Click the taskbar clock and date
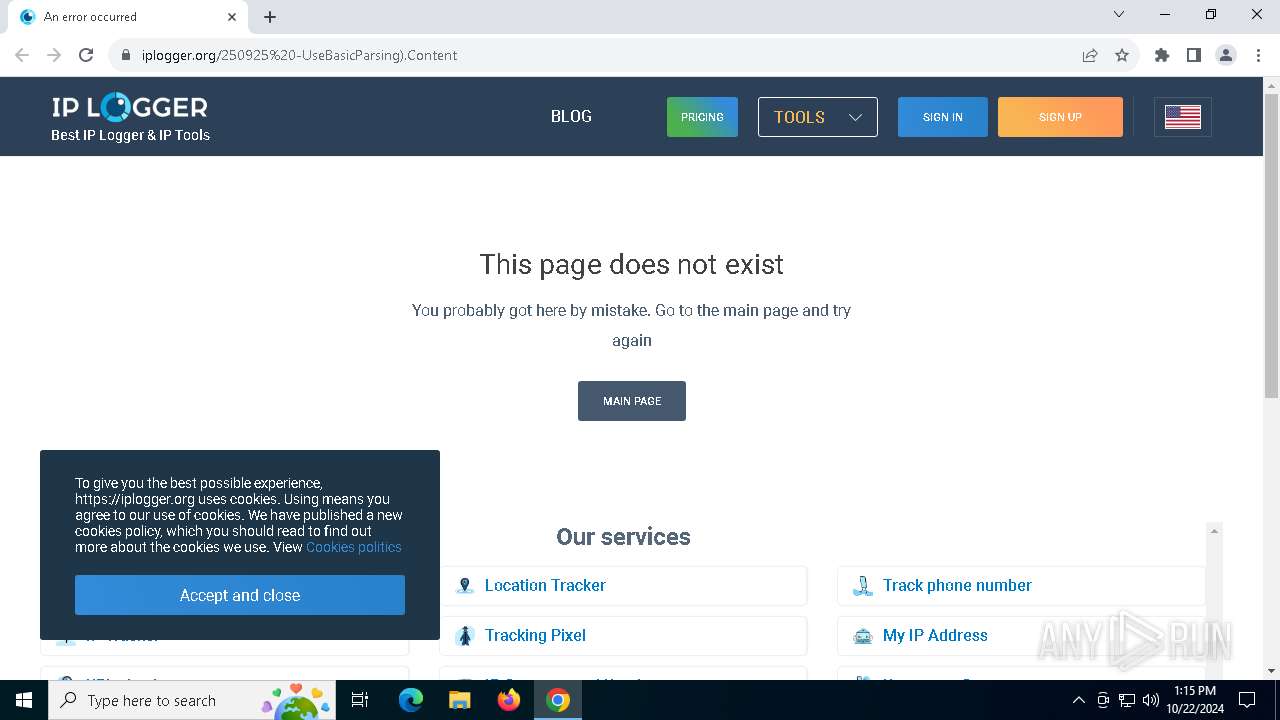 [1195, 700]
